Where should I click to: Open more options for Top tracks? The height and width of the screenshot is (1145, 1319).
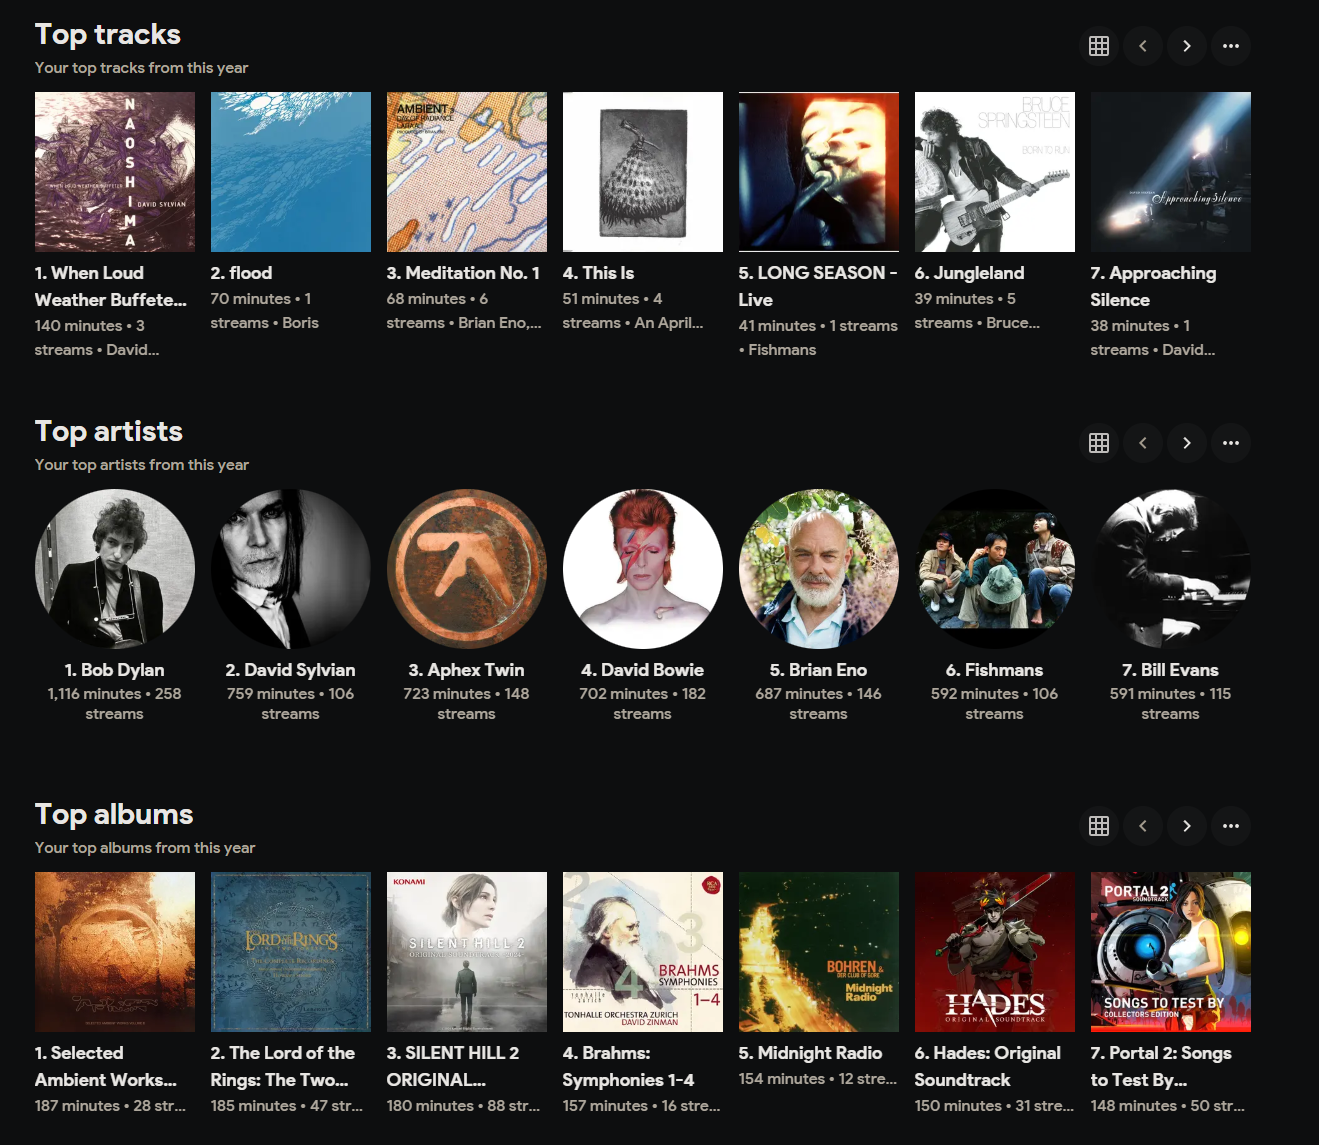[x=1231, y=46]
